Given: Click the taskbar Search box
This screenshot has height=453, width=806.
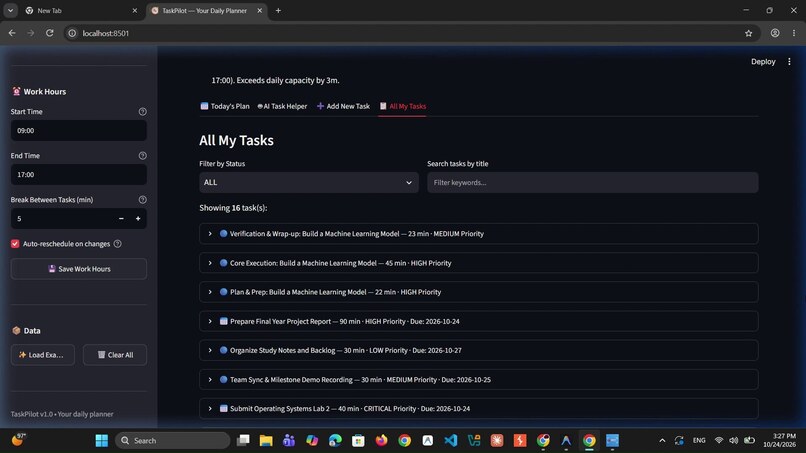Looking at the screenshot, I should [x=173, y=441].
